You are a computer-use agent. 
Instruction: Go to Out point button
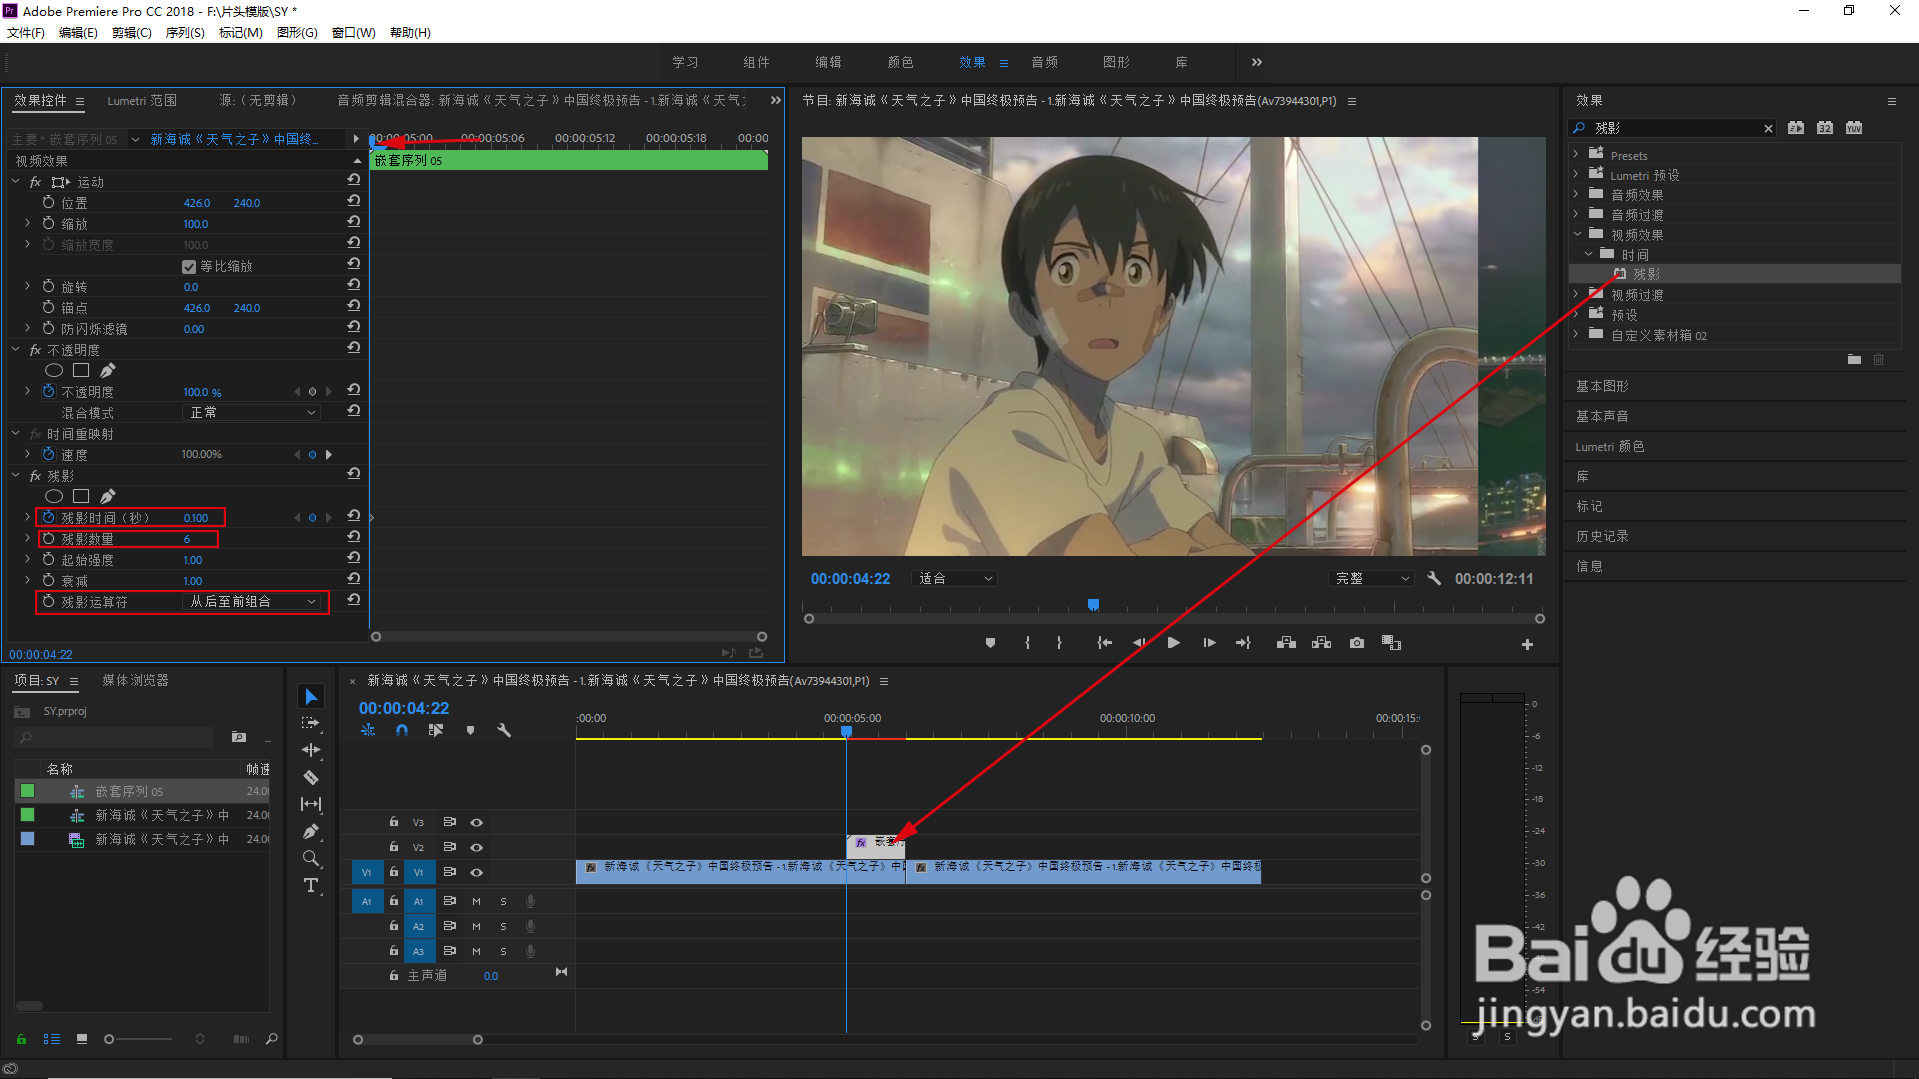[1243, 643]
